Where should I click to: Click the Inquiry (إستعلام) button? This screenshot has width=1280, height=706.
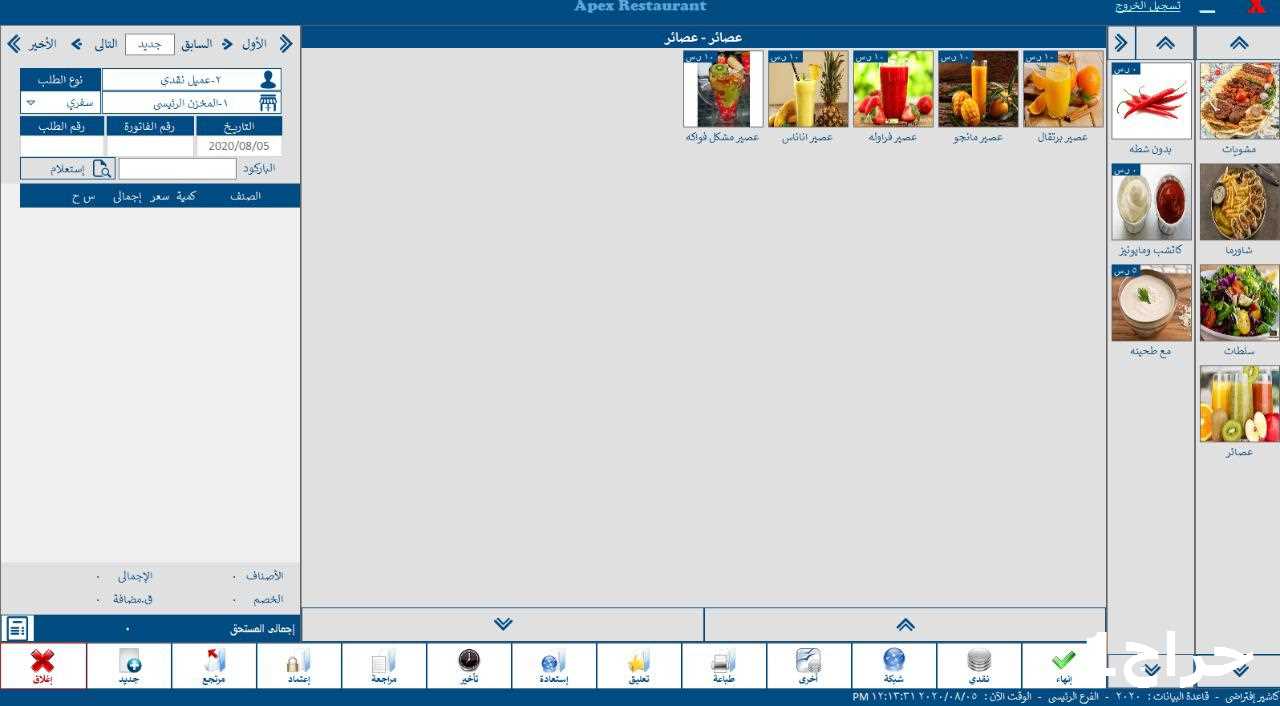(x=68, y=169)
